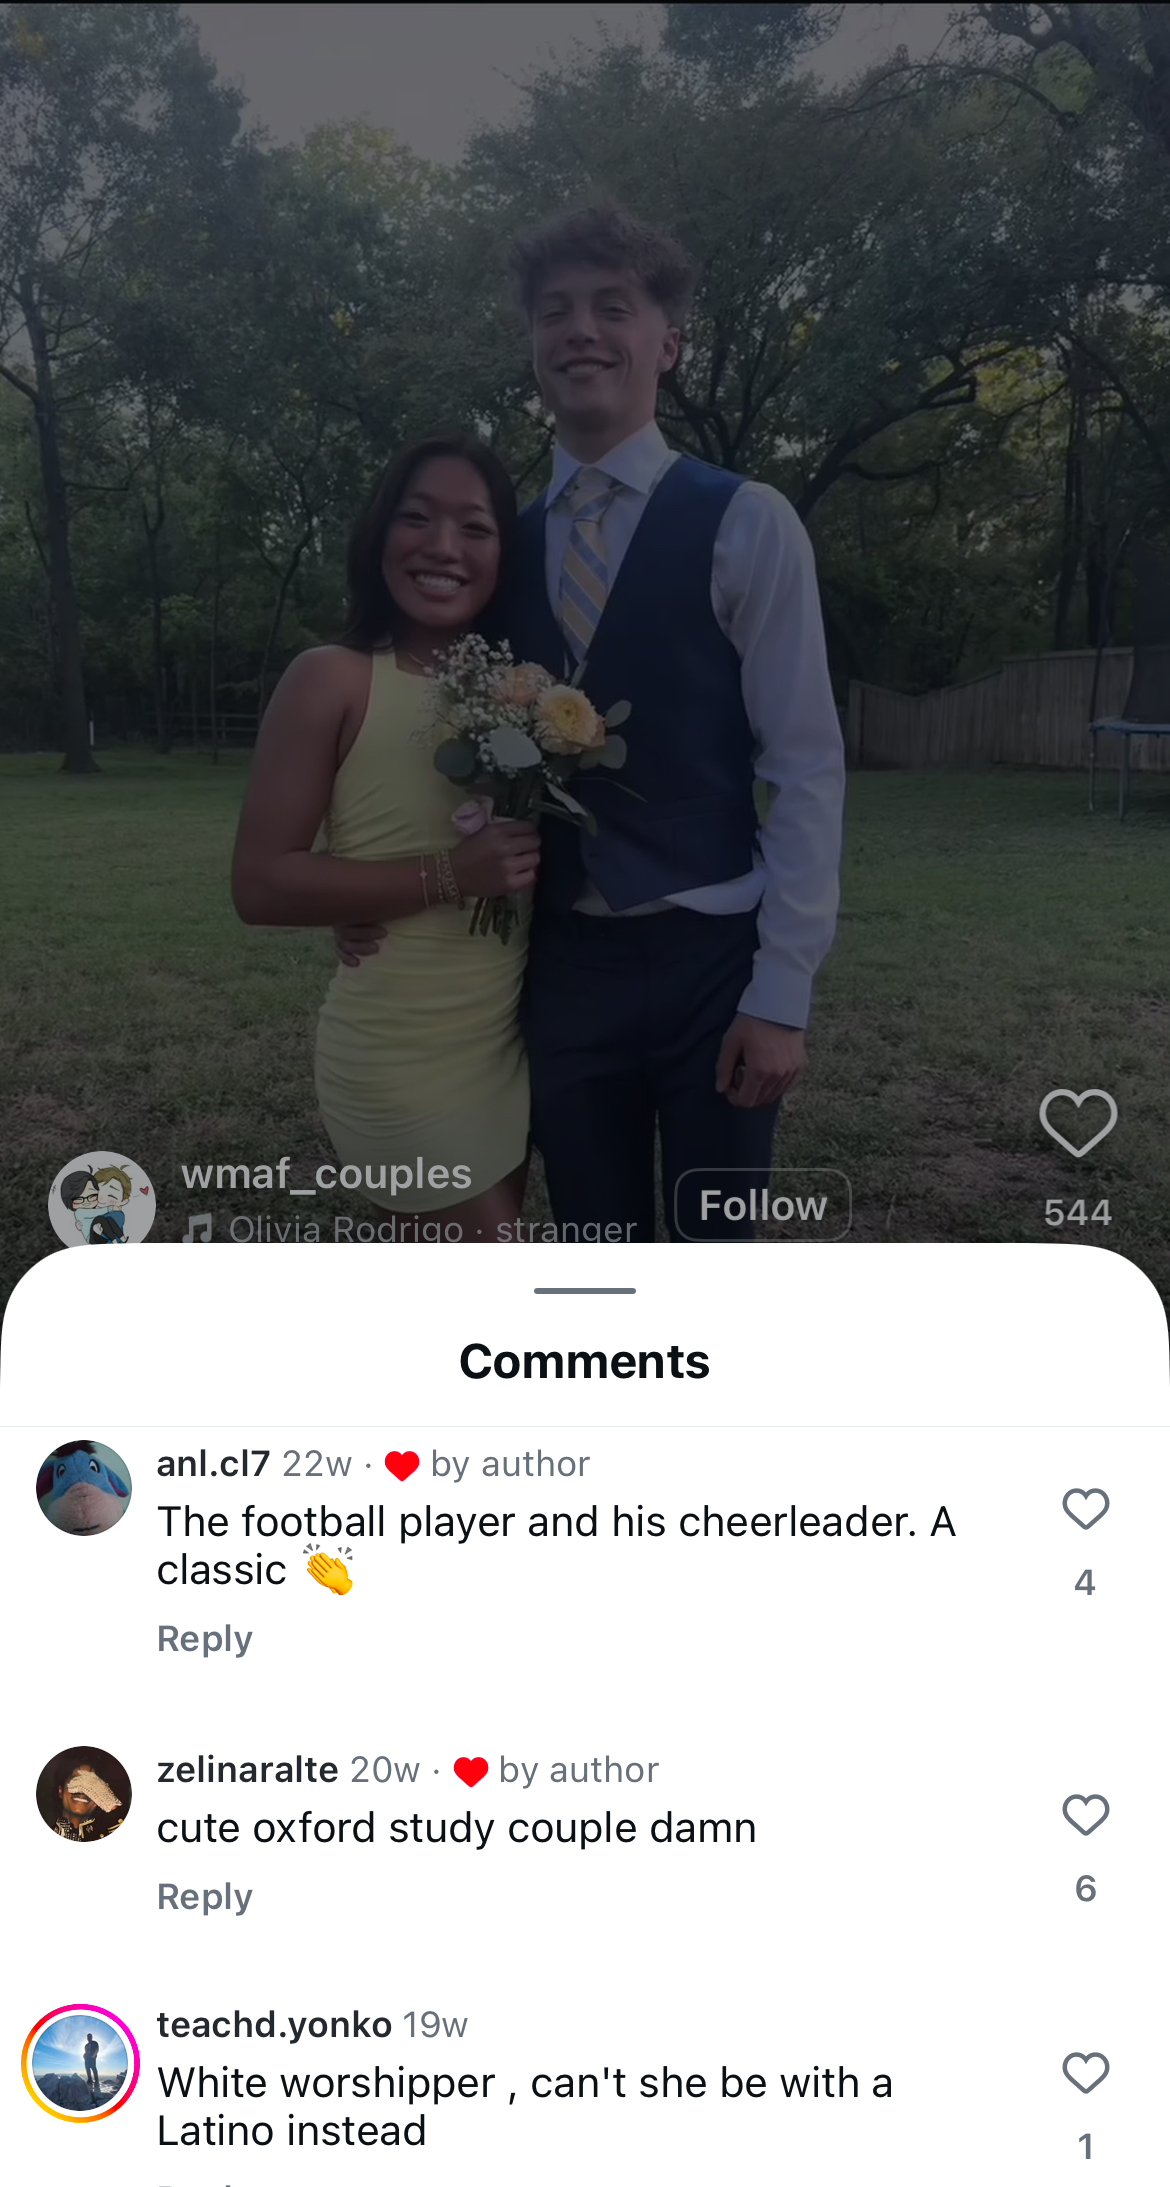Open the Olivia Rodrigo stranger audio
Image resolution: width=1170 pixels, height=2187 pixels.
432,1228
